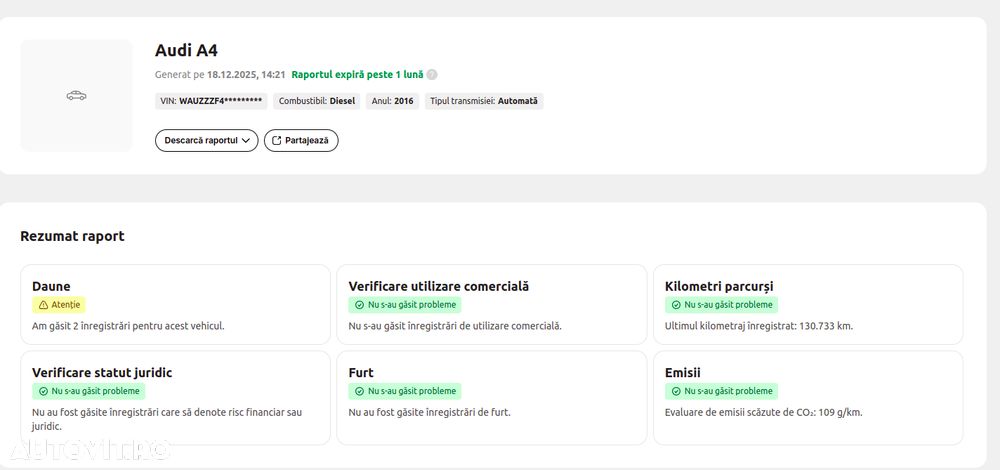Click the Partajează share button
The image size is (1000, 470).
coord(301,141)
